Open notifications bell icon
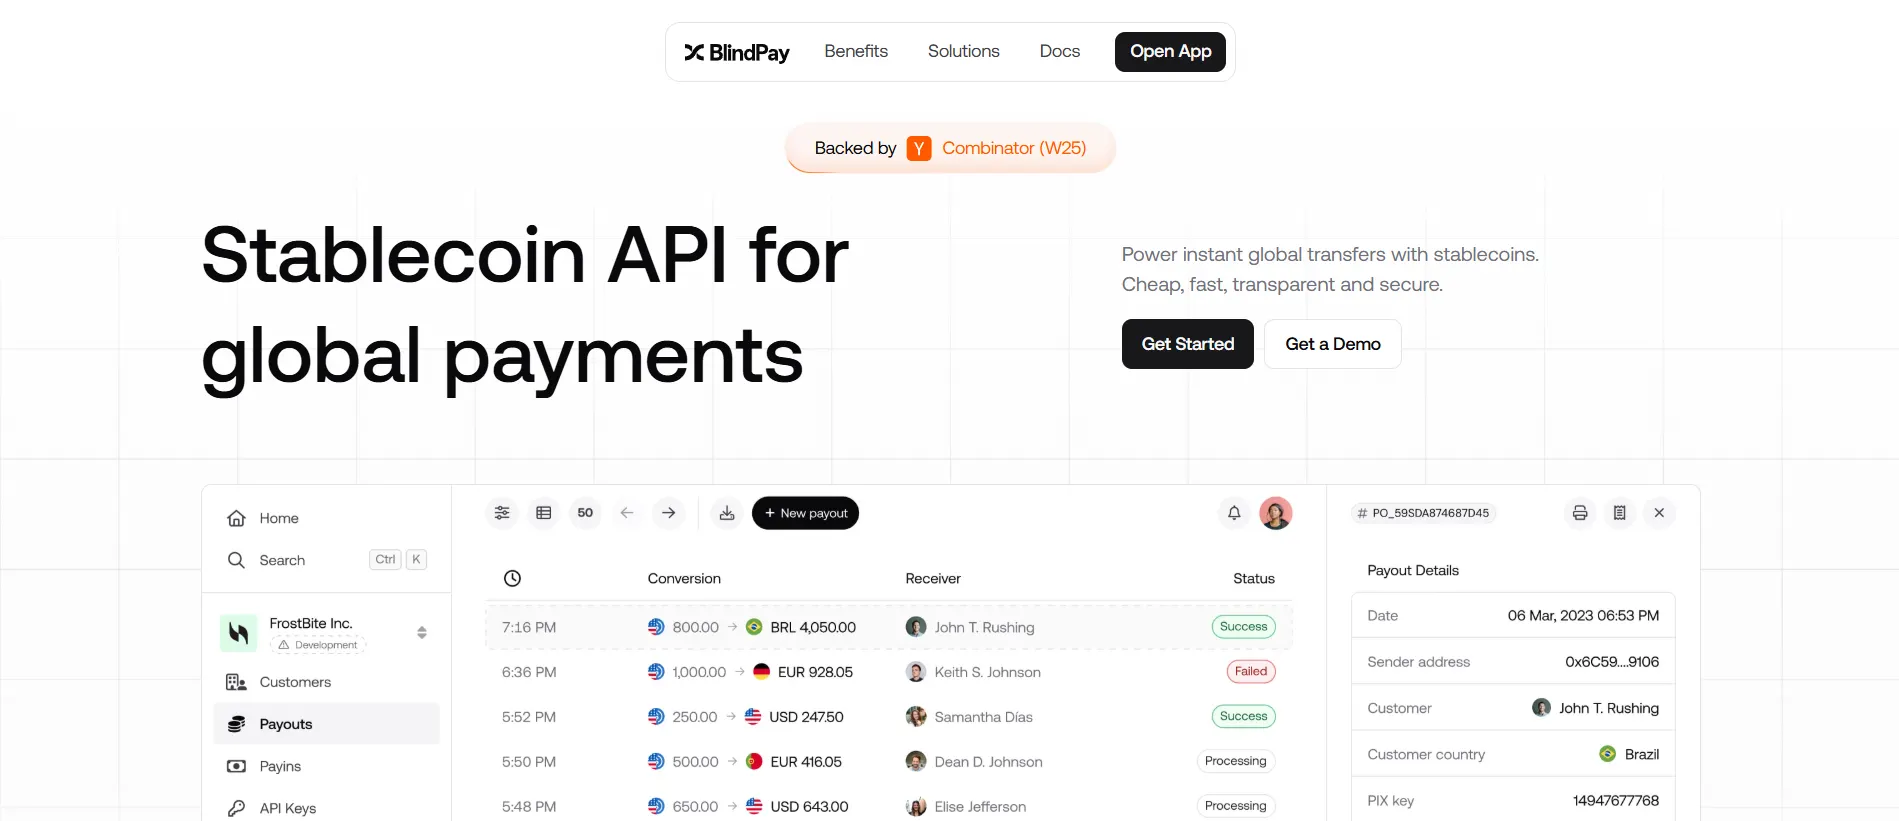 click(1234, 513)
